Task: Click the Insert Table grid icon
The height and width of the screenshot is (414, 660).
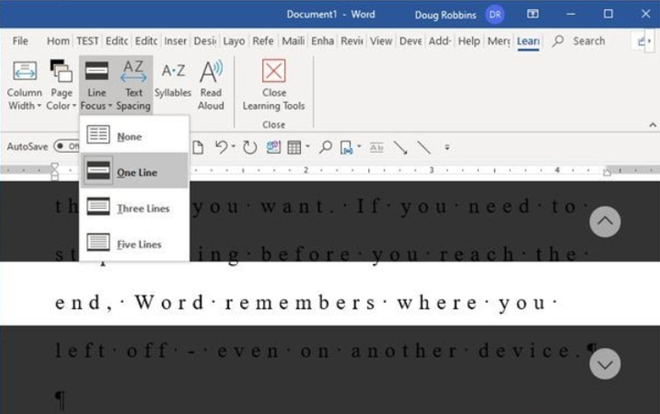Action: pyautogui.click(x=294, y=147)
